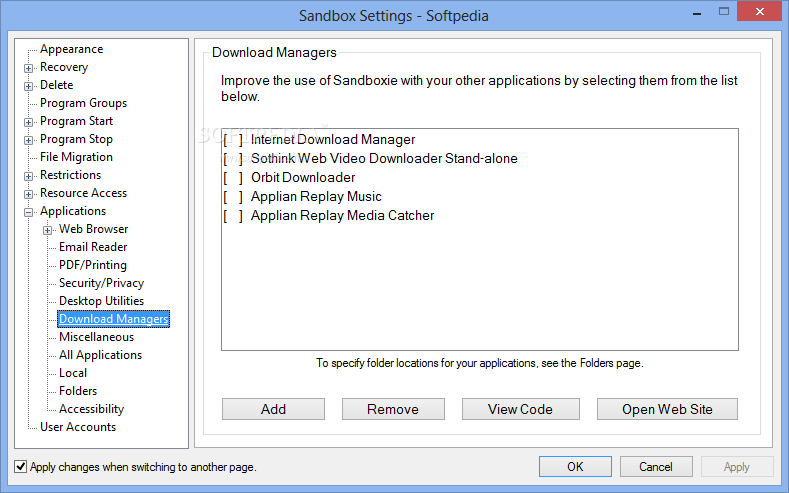This screenshot has height=493, width=789.
Task: Select Appearance in settings tree
Action: (x=71, y=49)
